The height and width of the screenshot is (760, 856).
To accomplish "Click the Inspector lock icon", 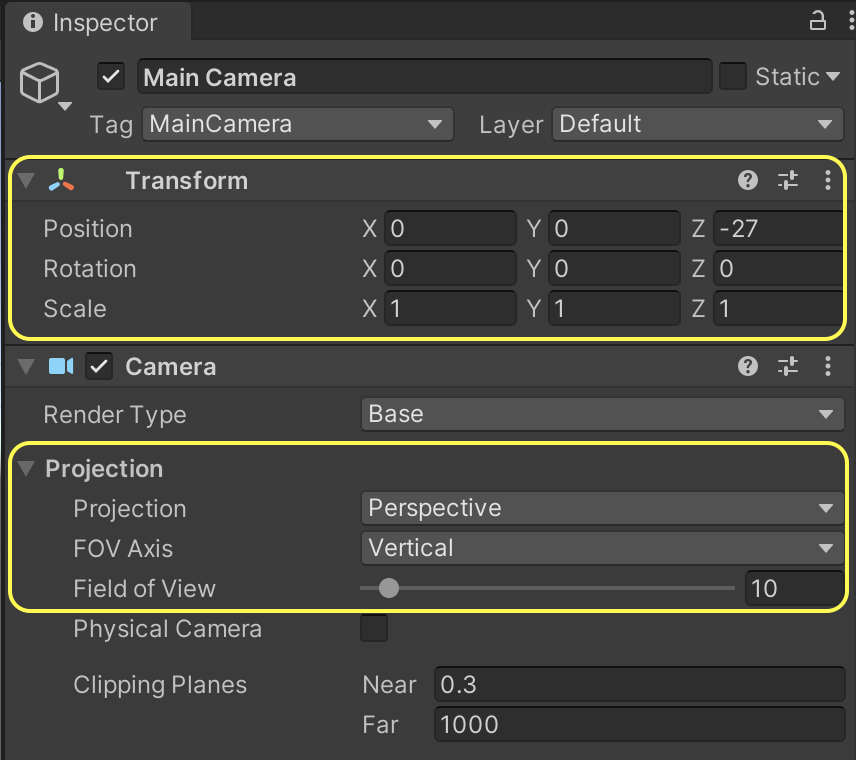I will click(x=817, y=21).
